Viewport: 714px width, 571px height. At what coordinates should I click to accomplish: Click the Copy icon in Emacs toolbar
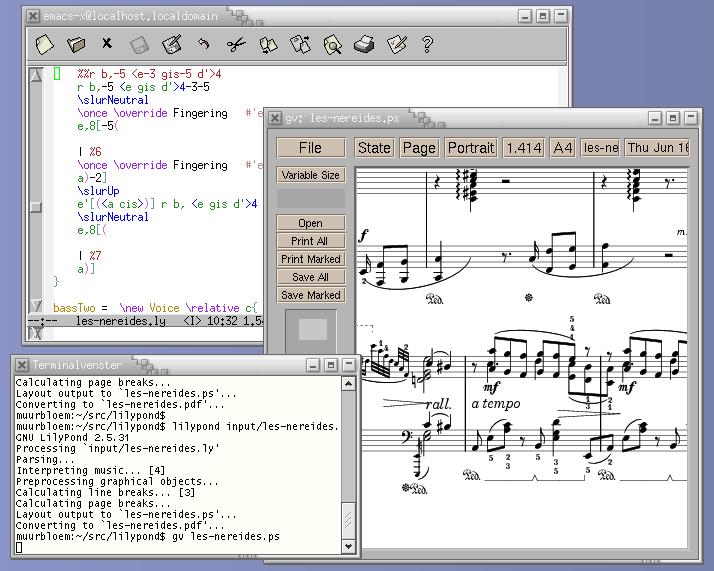(x=268, y=45)
